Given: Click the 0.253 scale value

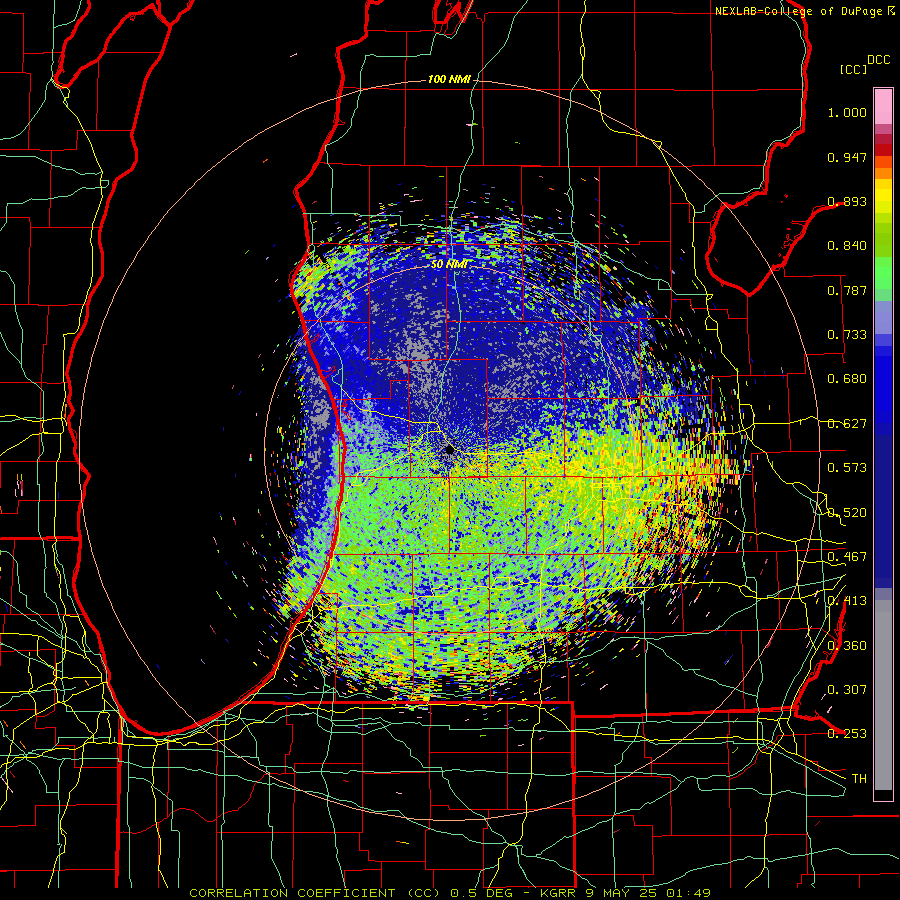Looking at the screenshot, I should pos(847,734).
